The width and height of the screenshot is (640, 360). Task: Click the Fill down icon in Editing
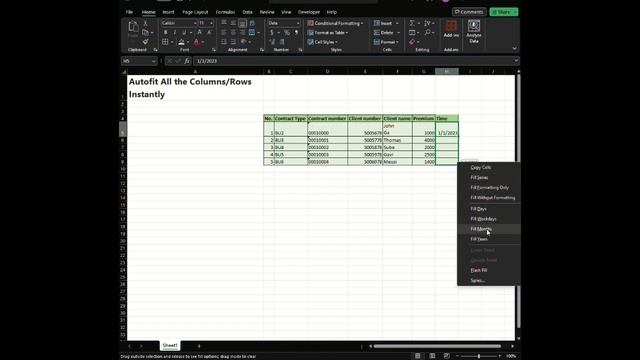pyautogui.click(x=412, y=33)
